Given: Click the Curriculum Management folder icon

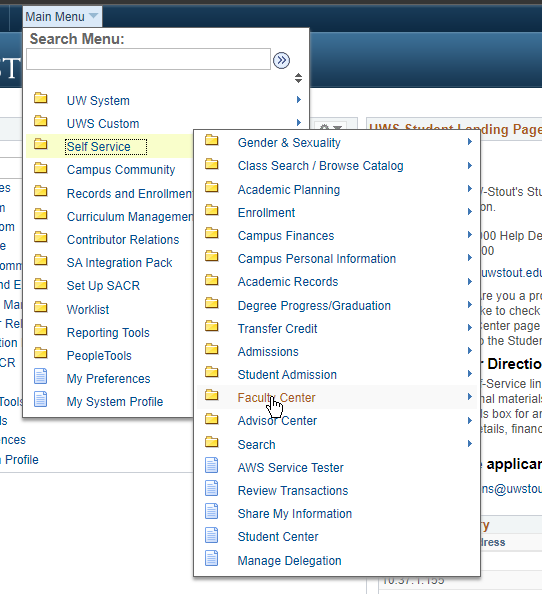Looking at the screenshot, I should point(41,214).
